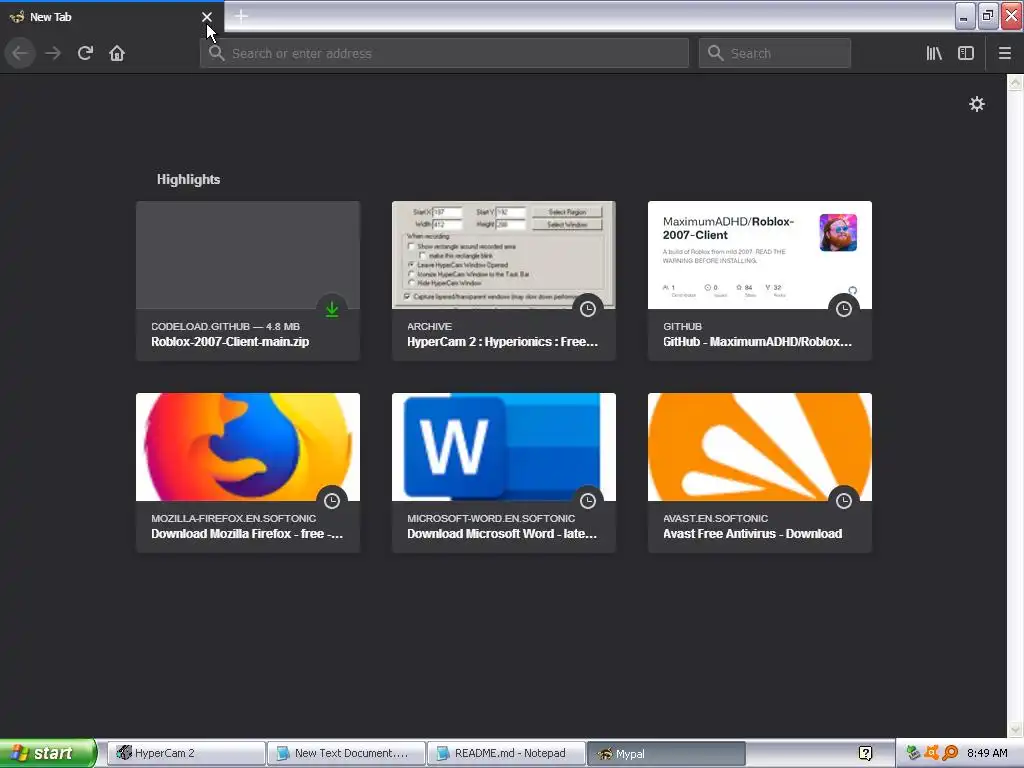Click 'HyperCam 2 : Hyperionics : Free...' title

pos(502,342)
